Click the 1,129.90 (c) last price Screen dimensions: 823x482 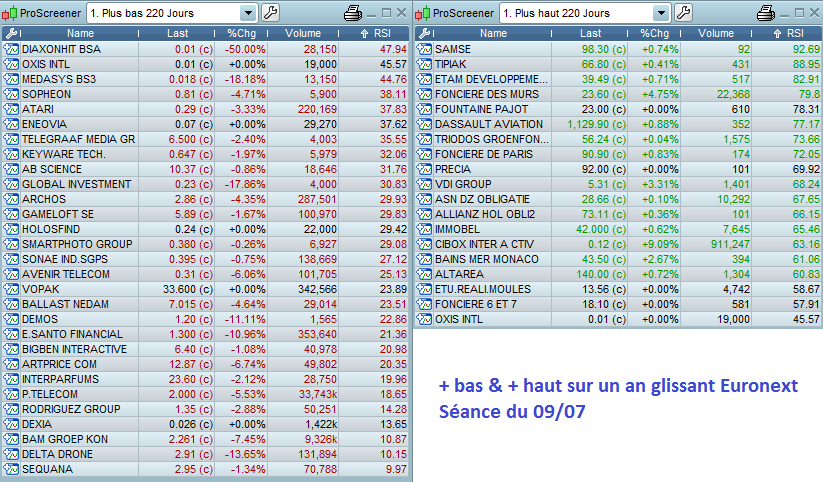tap(597, 124)
